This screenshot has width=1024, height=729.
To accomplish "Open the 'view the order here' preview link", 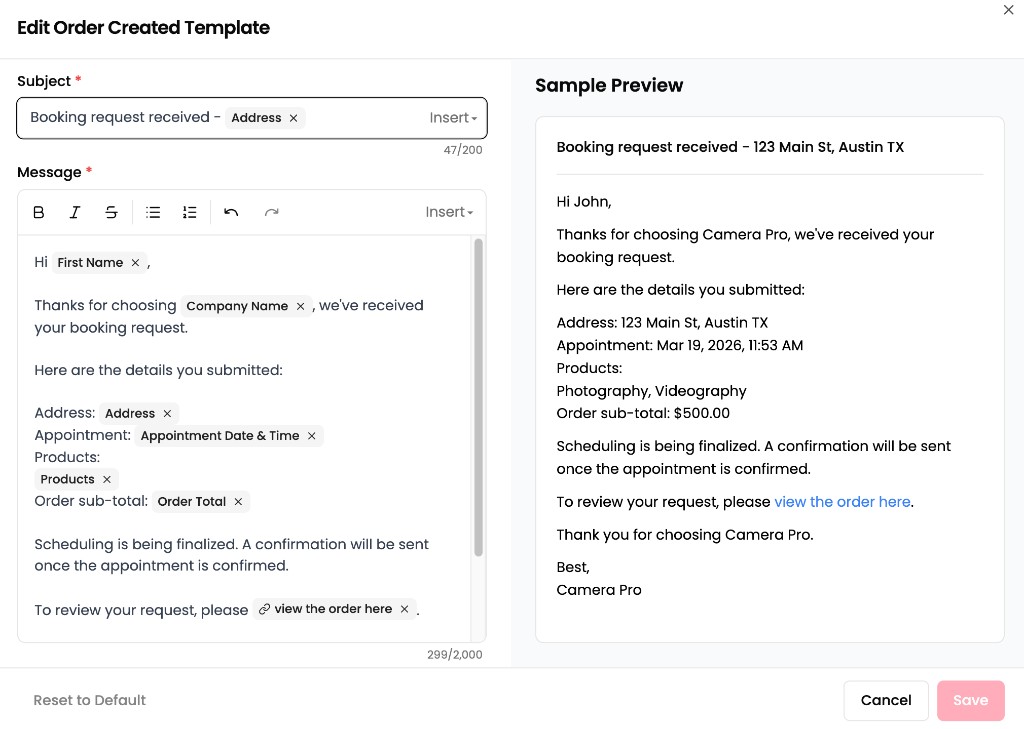I will (842, 502).
